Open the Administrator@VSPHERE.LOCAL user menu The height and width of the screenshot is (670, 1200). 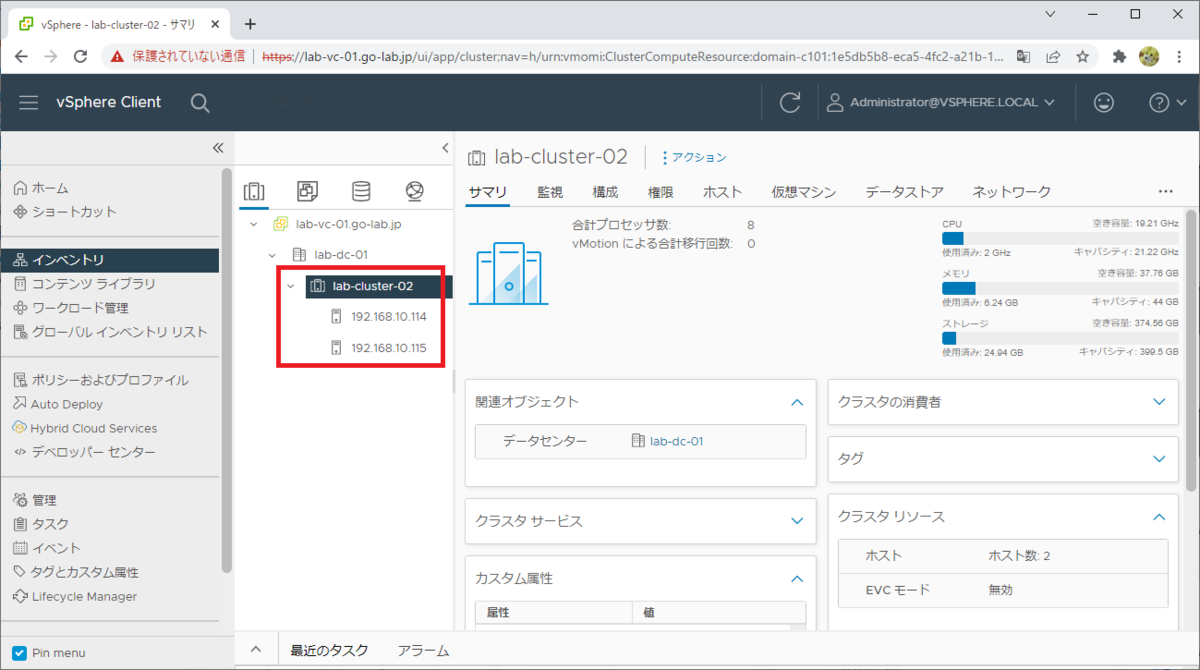pos(942,102)
